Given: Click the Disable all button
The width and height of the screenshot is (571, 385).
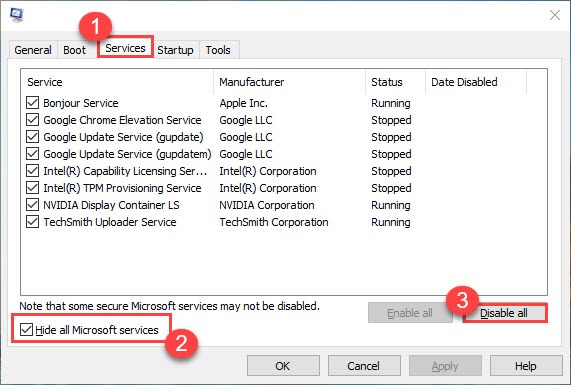Looking at the screenshot, I should tap(504, 313).
